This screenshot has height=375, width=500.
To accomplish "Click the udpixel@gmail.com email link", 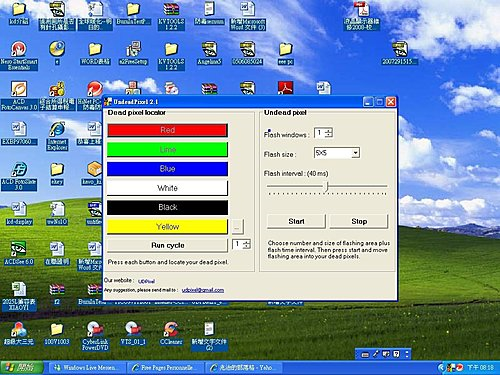I will pos(203,290).
